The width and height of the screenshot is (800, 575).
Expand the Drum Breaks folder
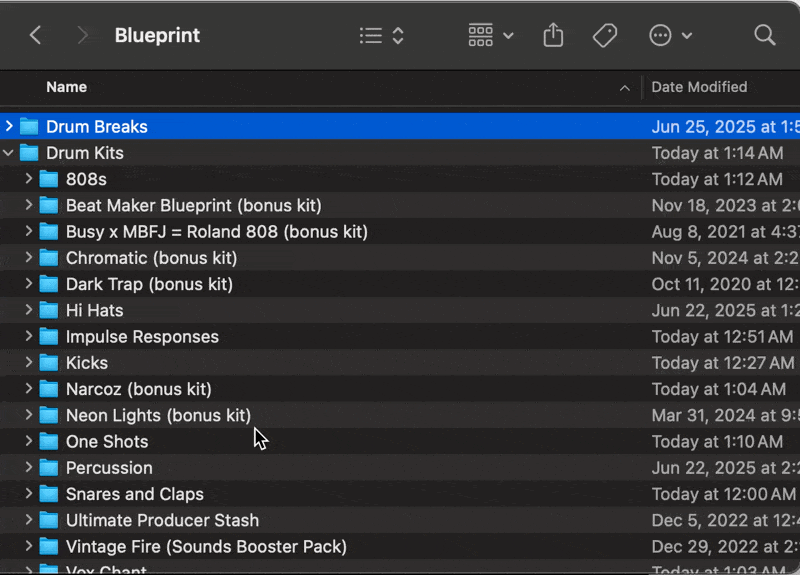9,127
